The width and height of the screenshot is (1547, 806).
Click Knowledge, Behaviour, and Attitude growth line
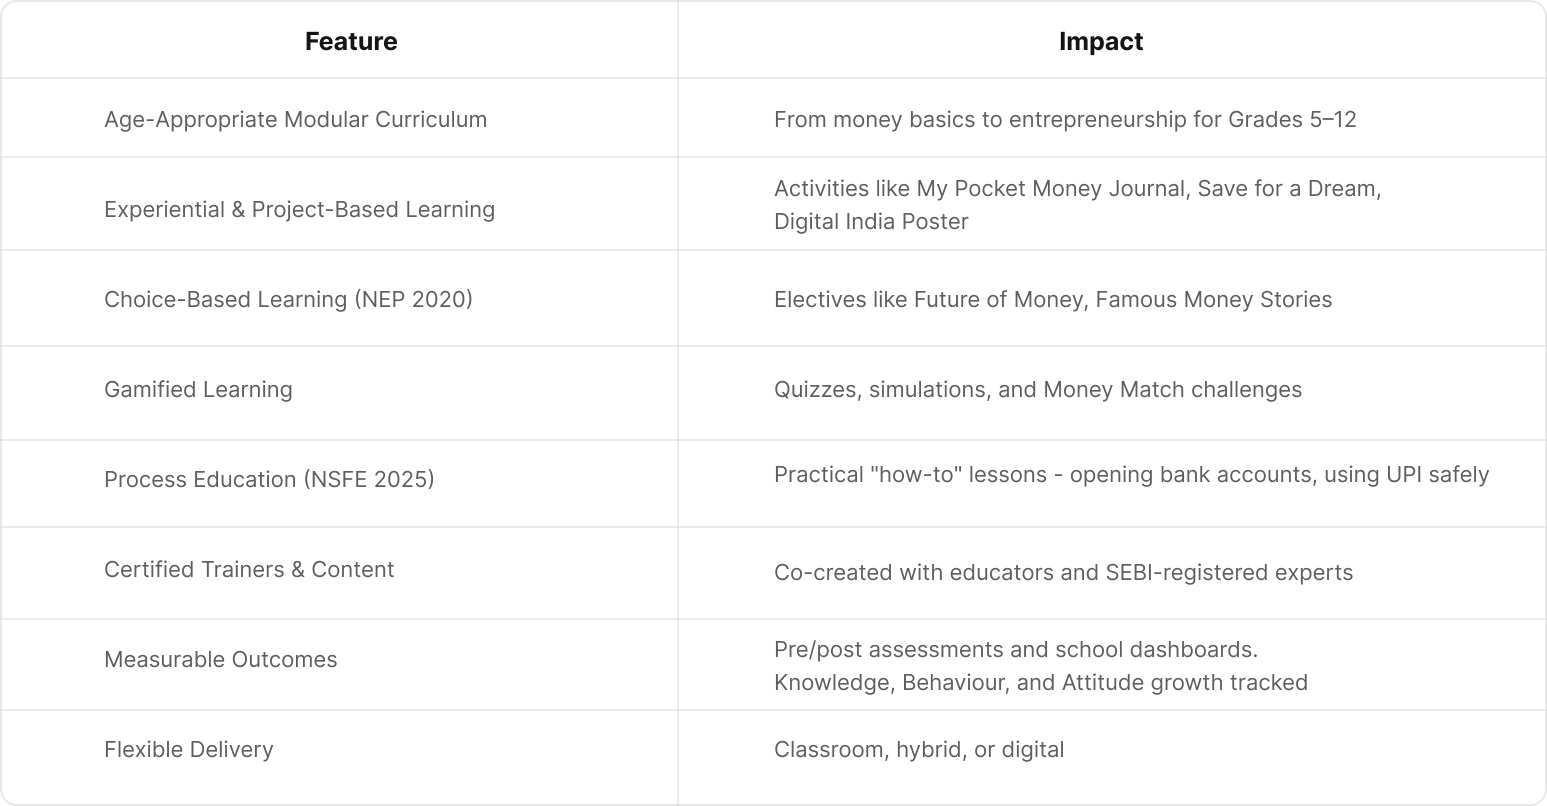tap(1040, 682)
